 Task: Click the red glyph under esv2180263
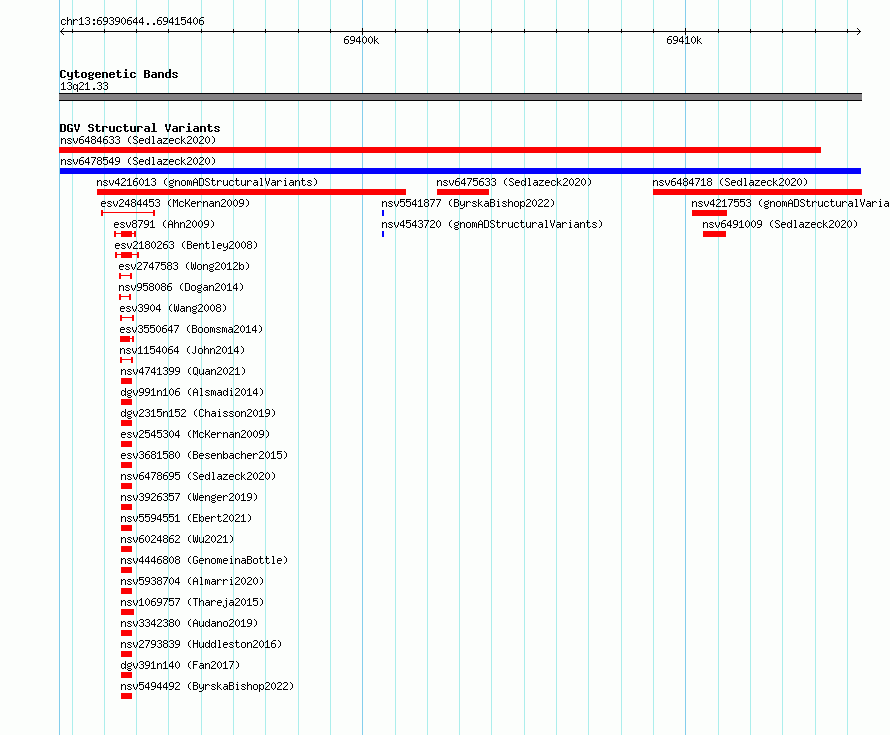127,255
